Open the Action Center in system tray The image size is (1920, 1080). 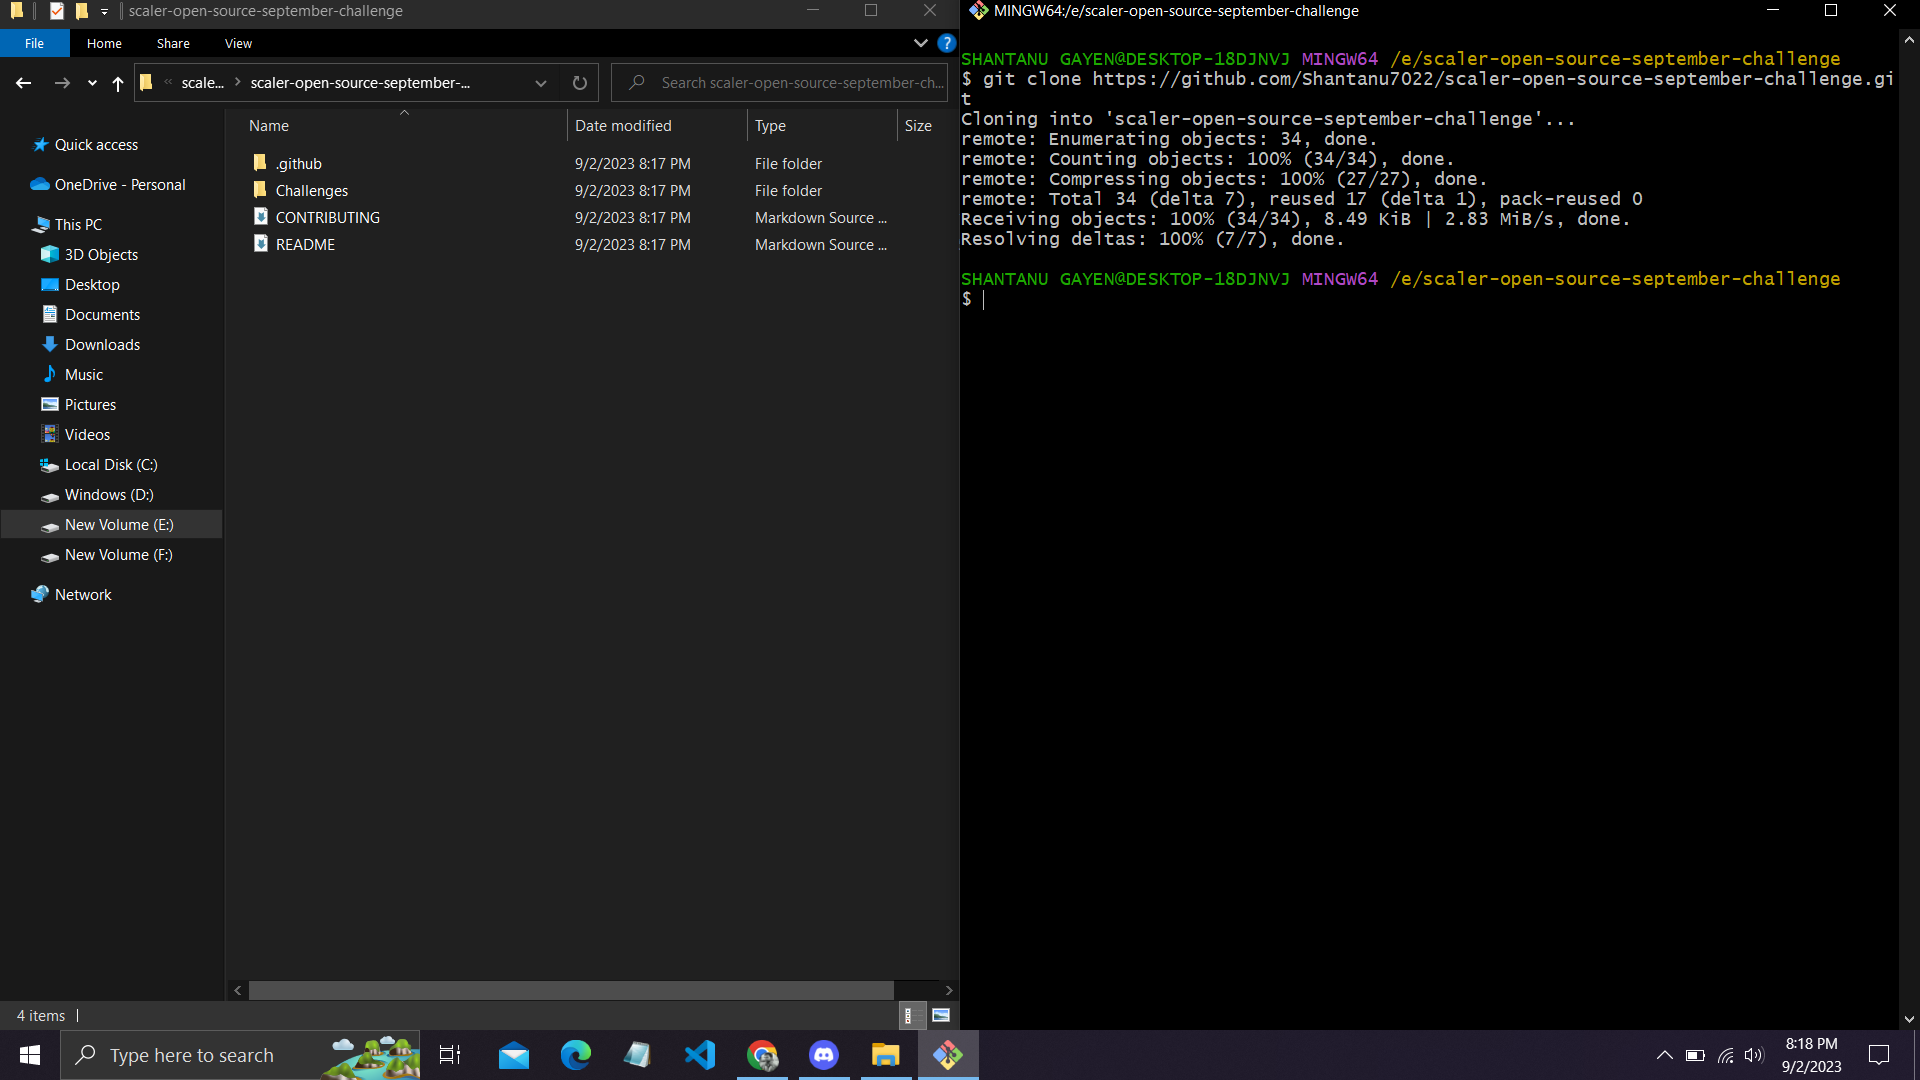(1879, 1055)
